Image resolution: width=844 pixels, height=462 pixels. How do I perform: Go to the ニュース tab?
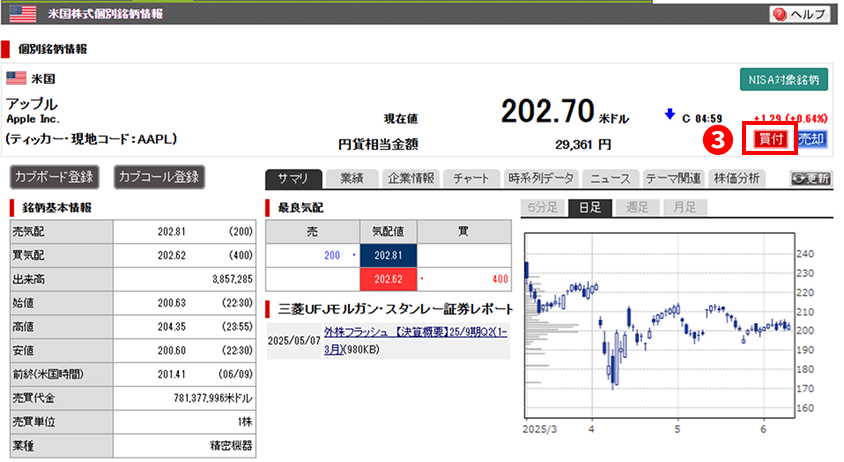tap(610, 179)
